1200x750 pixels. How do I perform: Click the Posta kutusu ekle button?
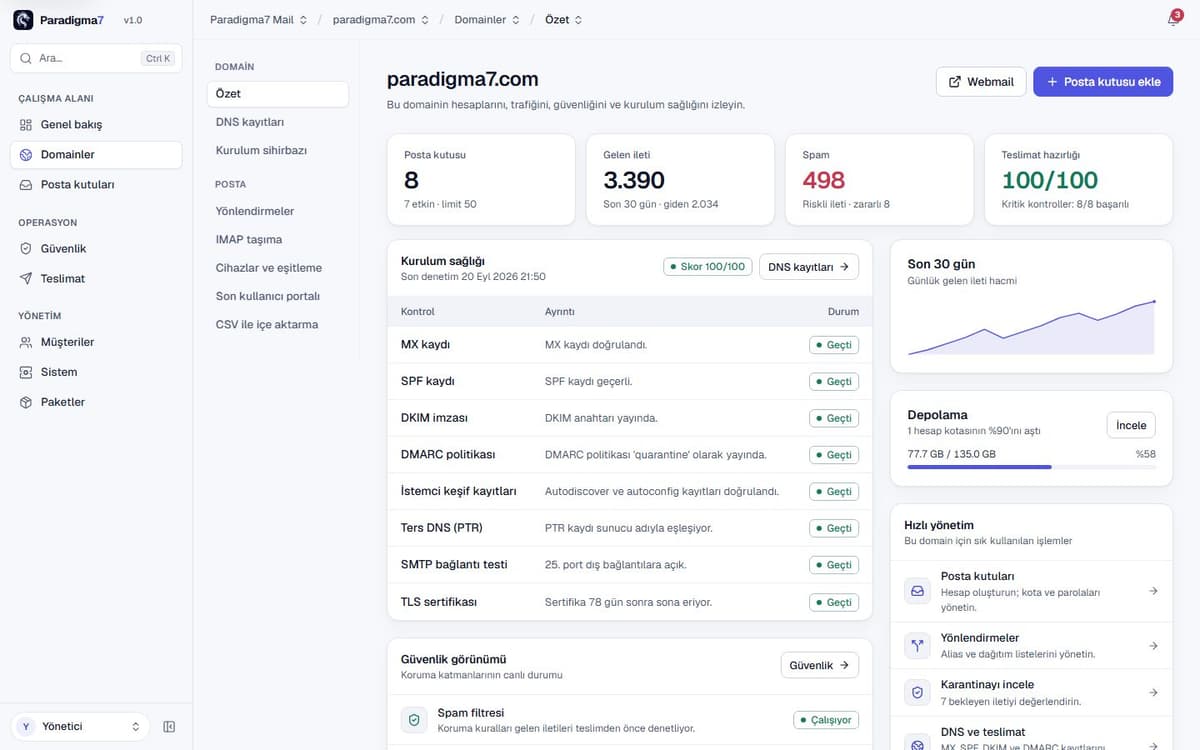[x=1103, y=82]
